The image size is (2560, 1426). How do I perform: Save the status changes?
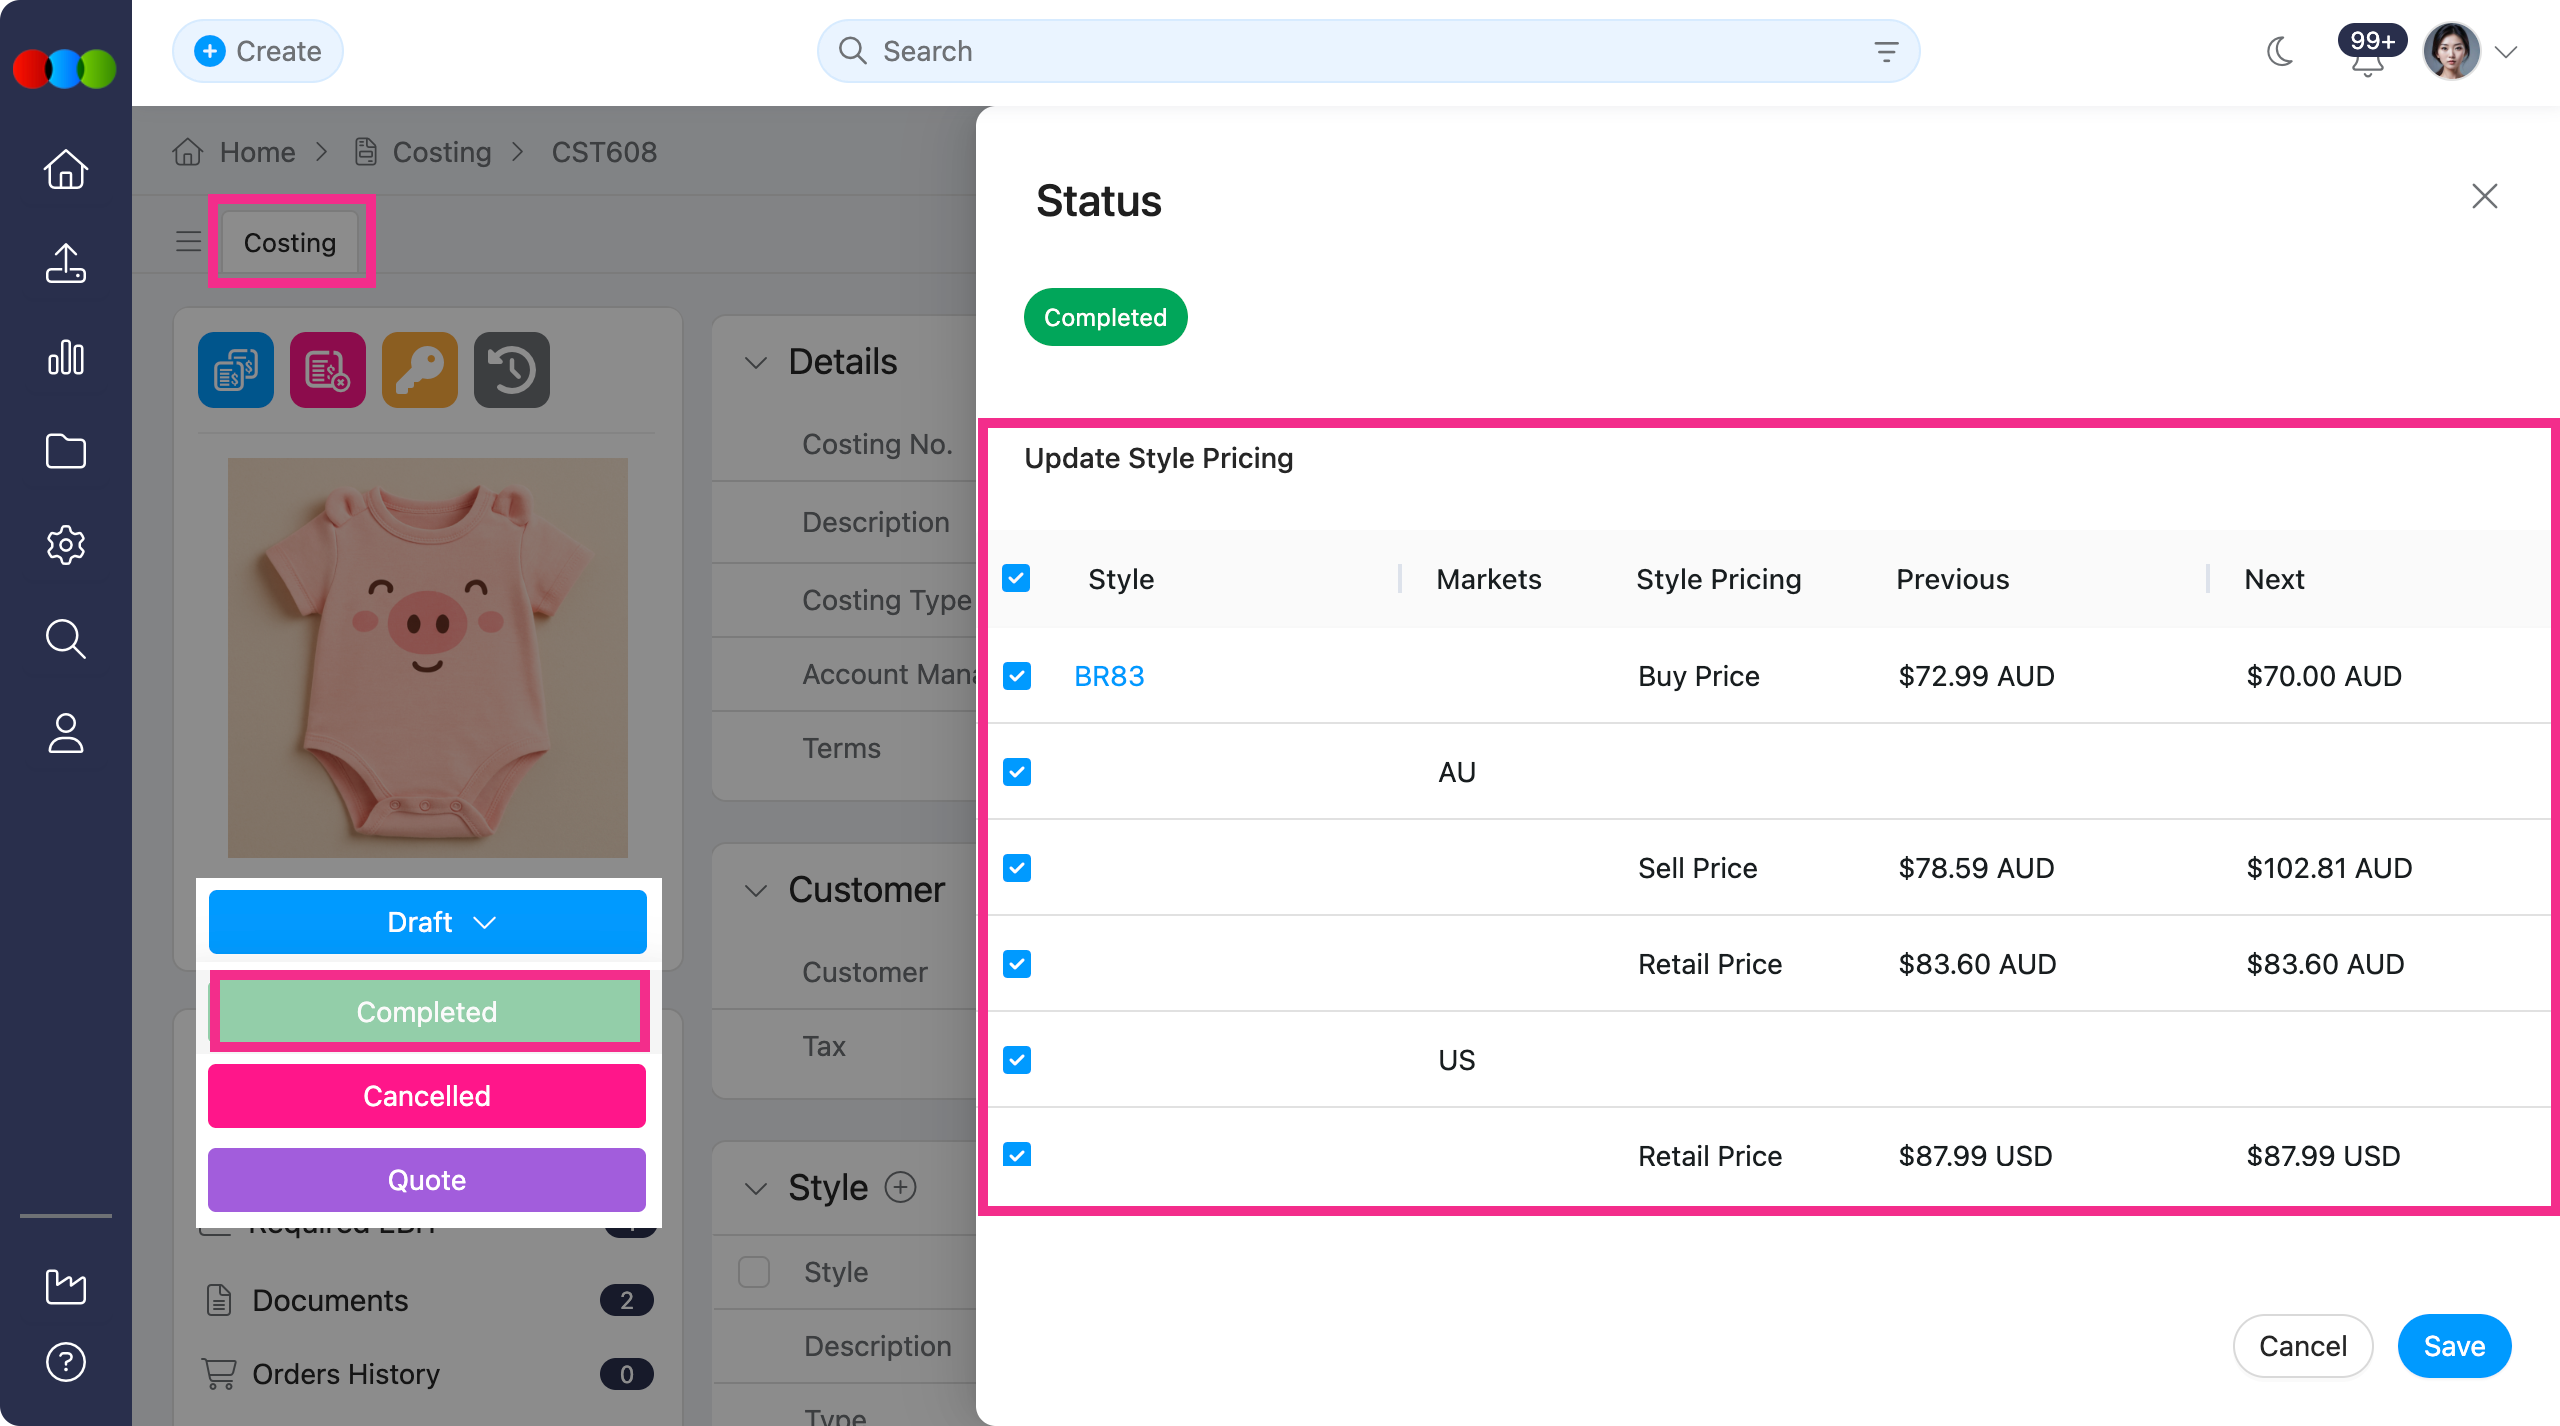pos(2453,1346)
